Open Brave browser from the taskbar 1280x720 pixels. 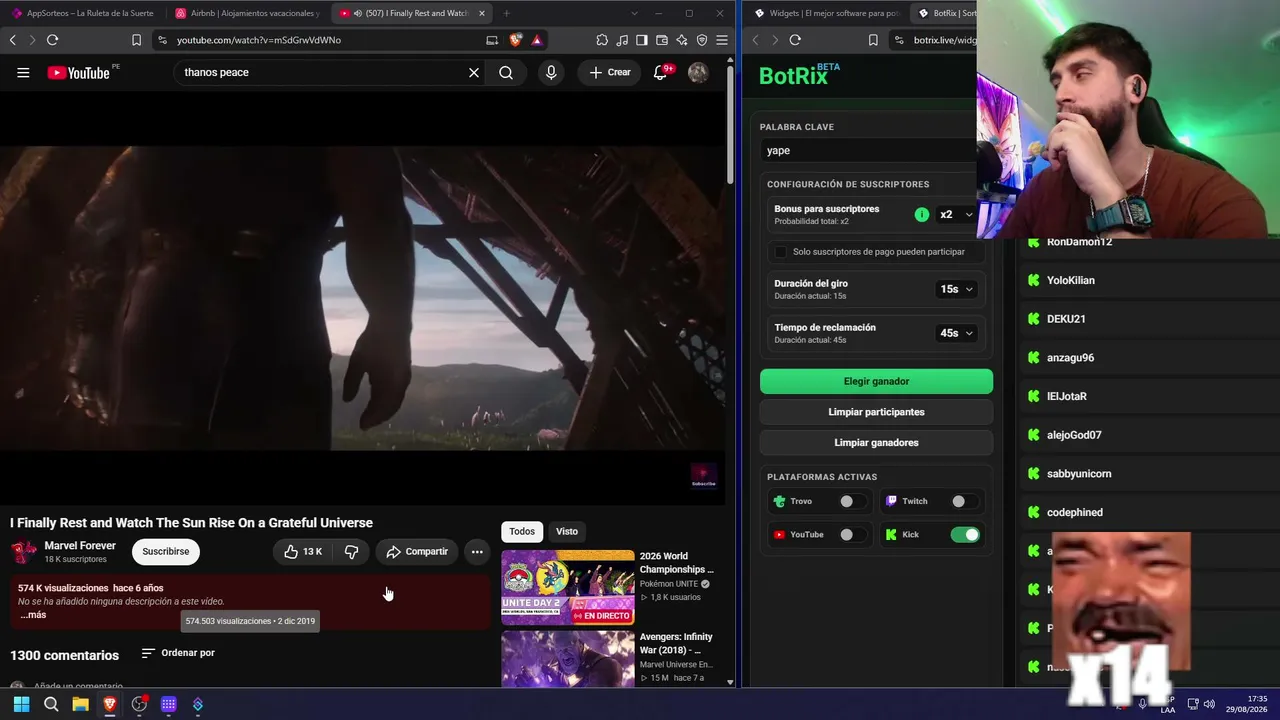pyautogui.click(x=110, y=704)
